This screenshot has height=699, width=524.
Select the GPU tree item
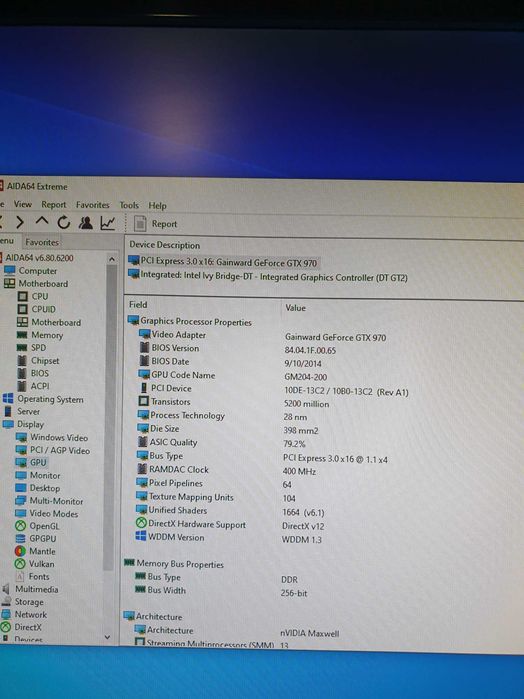pos(31,462)
